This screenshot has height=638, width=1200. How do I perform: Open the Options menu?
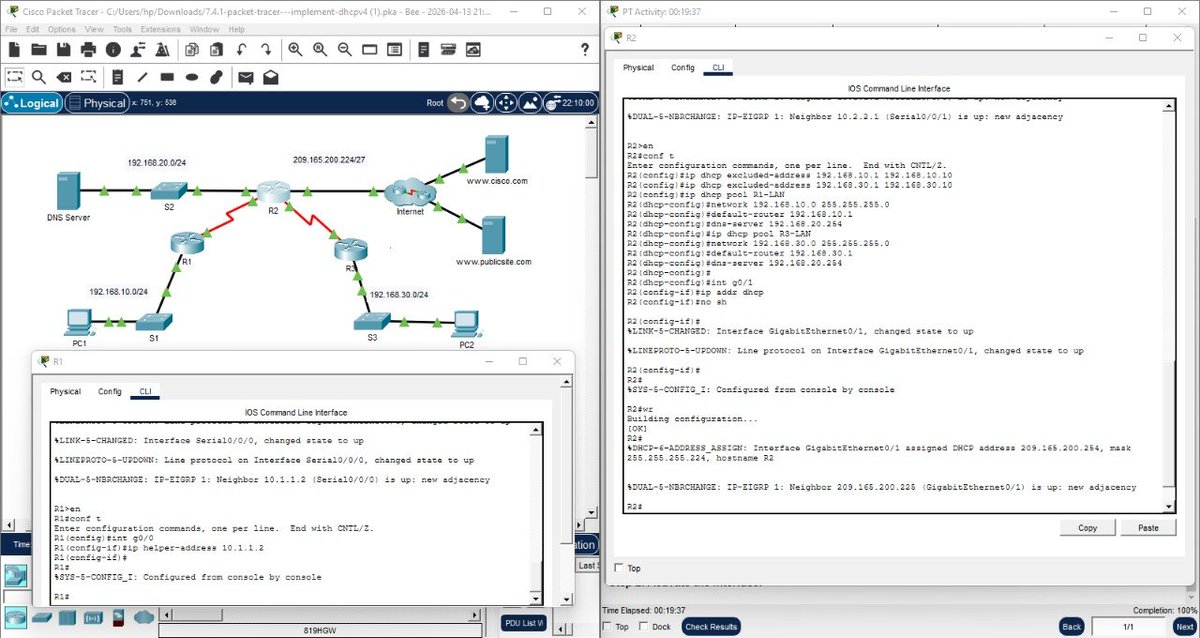(x=62, y=29)
